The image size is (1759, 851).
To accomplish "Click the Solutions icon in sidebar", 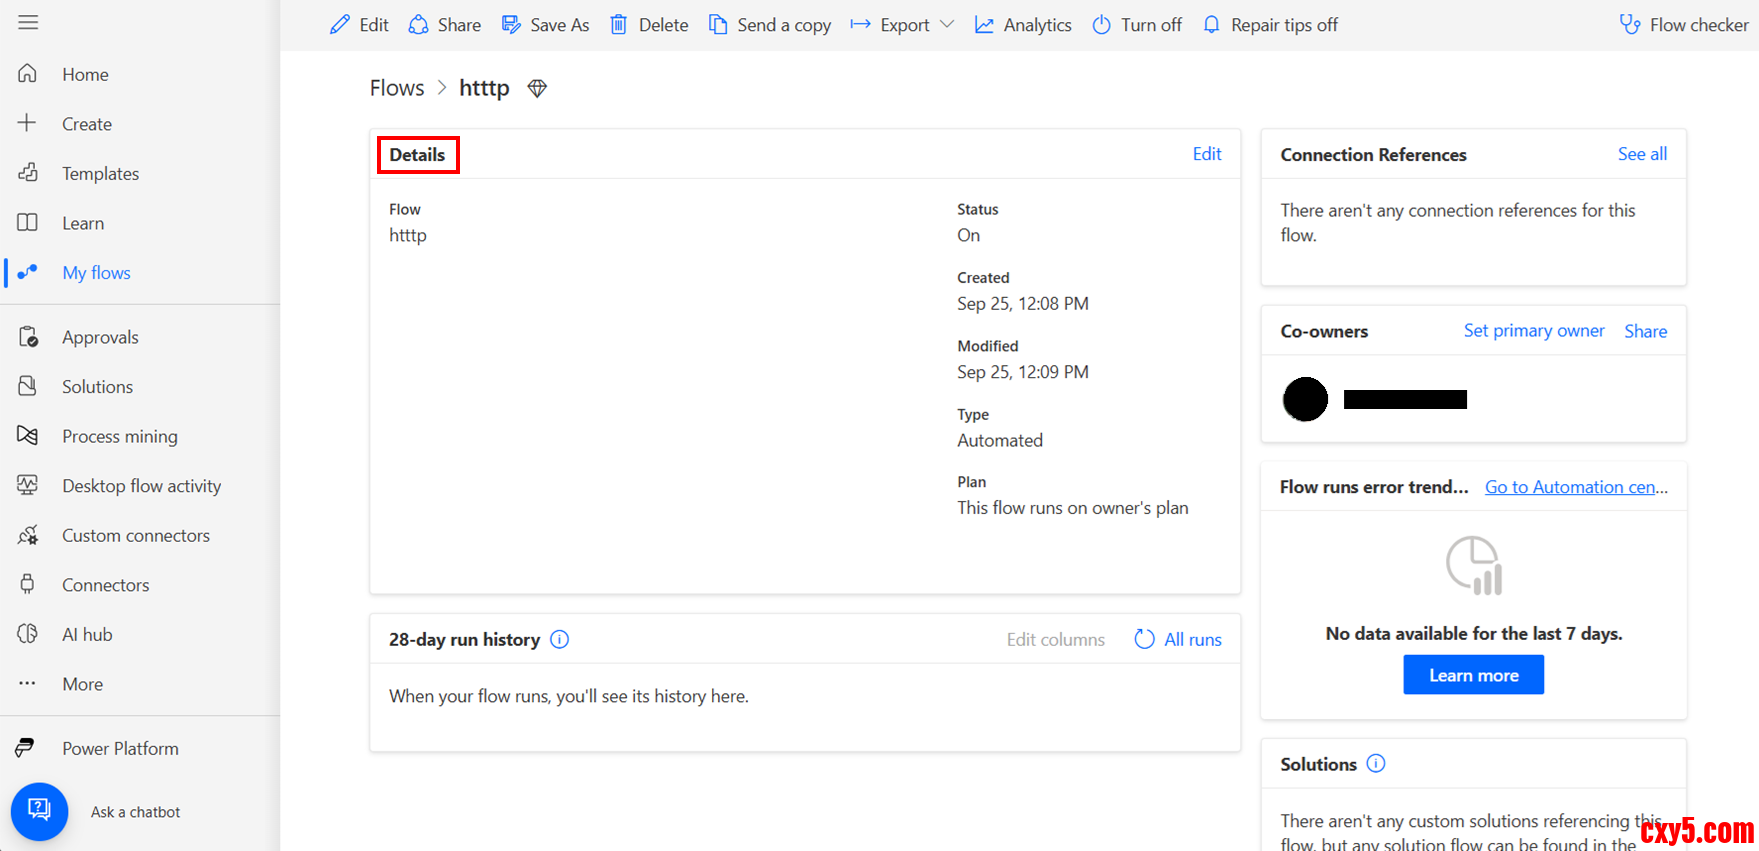I will (28, 386).
